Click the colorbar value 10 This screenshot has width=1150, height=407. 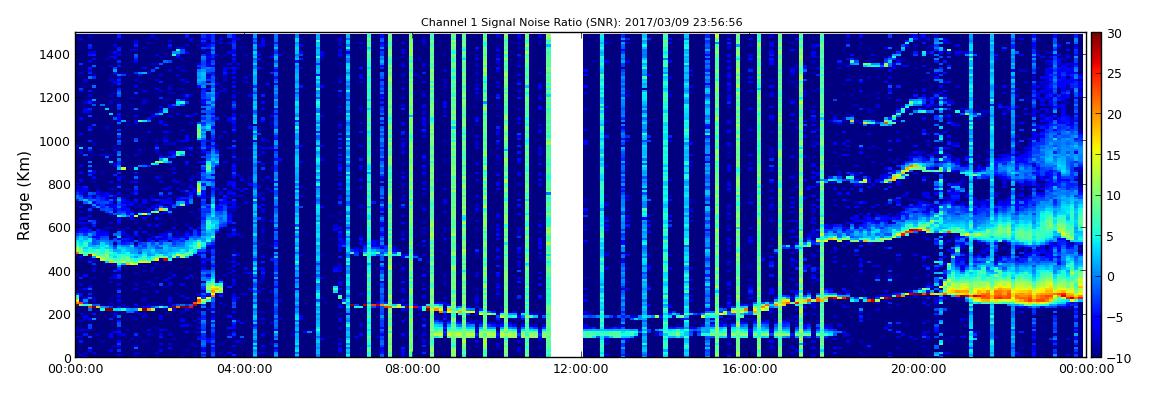[1114, 195]
